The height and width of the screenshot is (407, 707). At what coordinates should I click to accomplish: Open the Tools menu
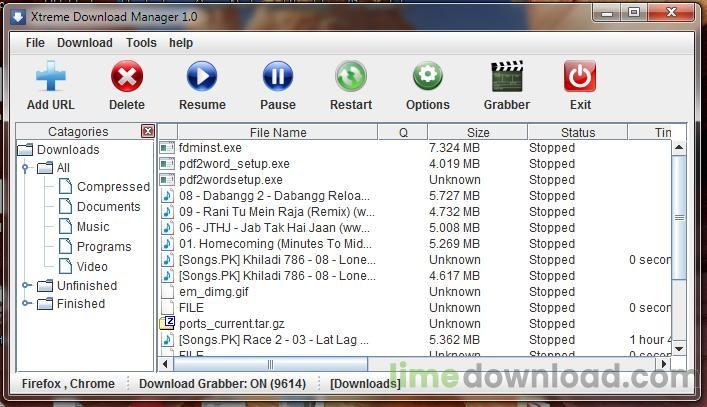[141, 42]
